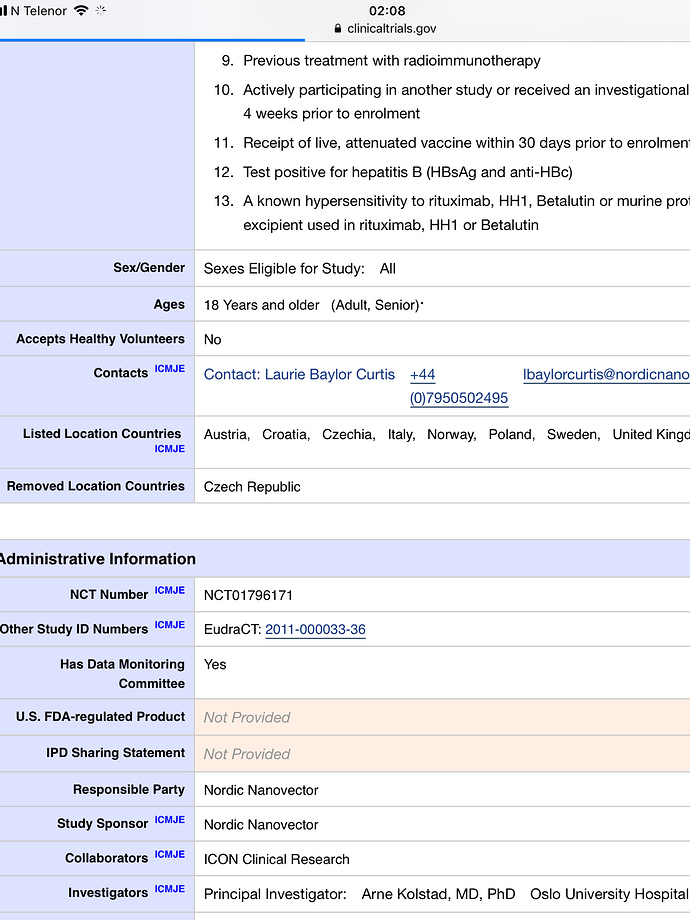The image size is (690, 920).
Task: Click 'Not Provided' in IPD Sharing Statement row
Action: pyautogui.click(x=247, y=754)
